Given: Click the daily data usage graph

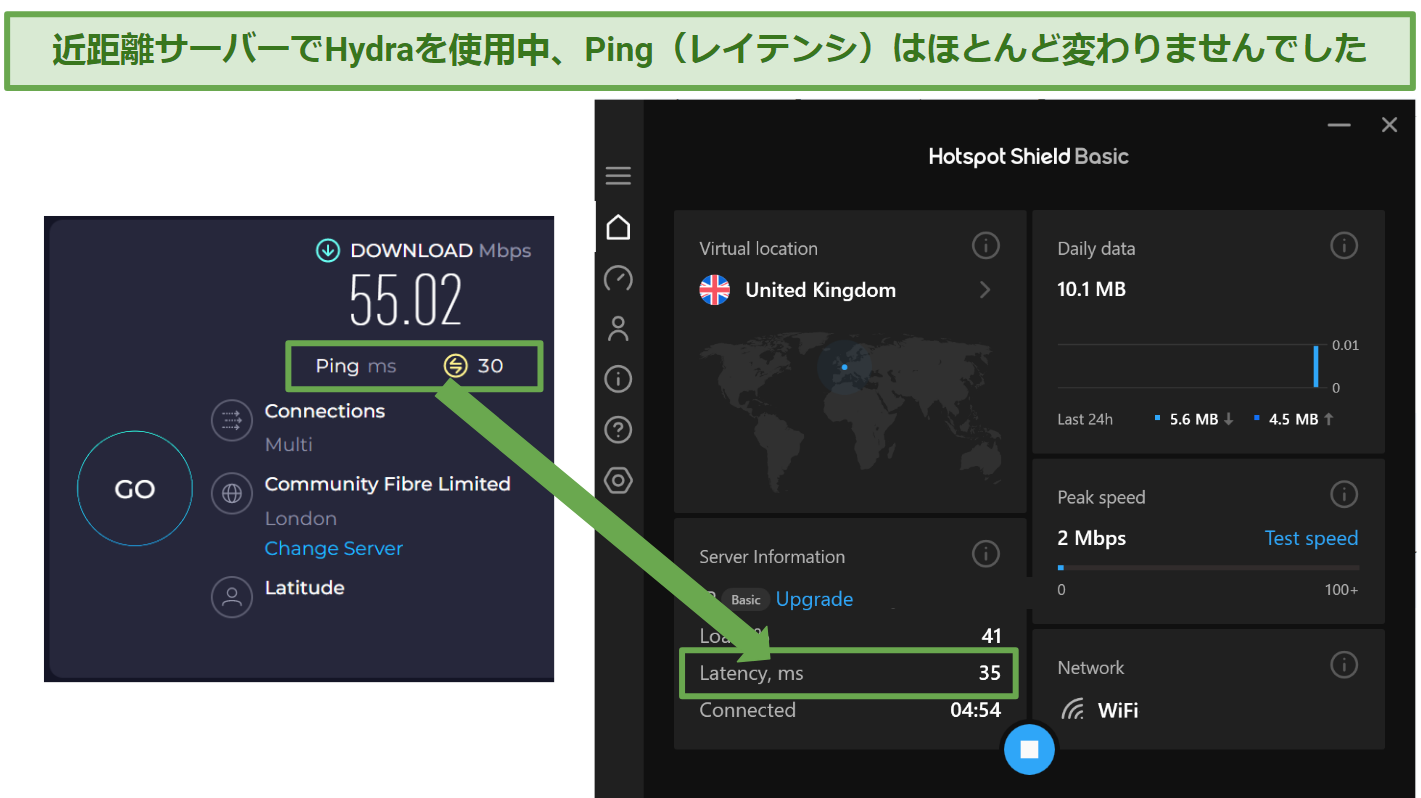Looking at the screenshot, I should 1190,366.
